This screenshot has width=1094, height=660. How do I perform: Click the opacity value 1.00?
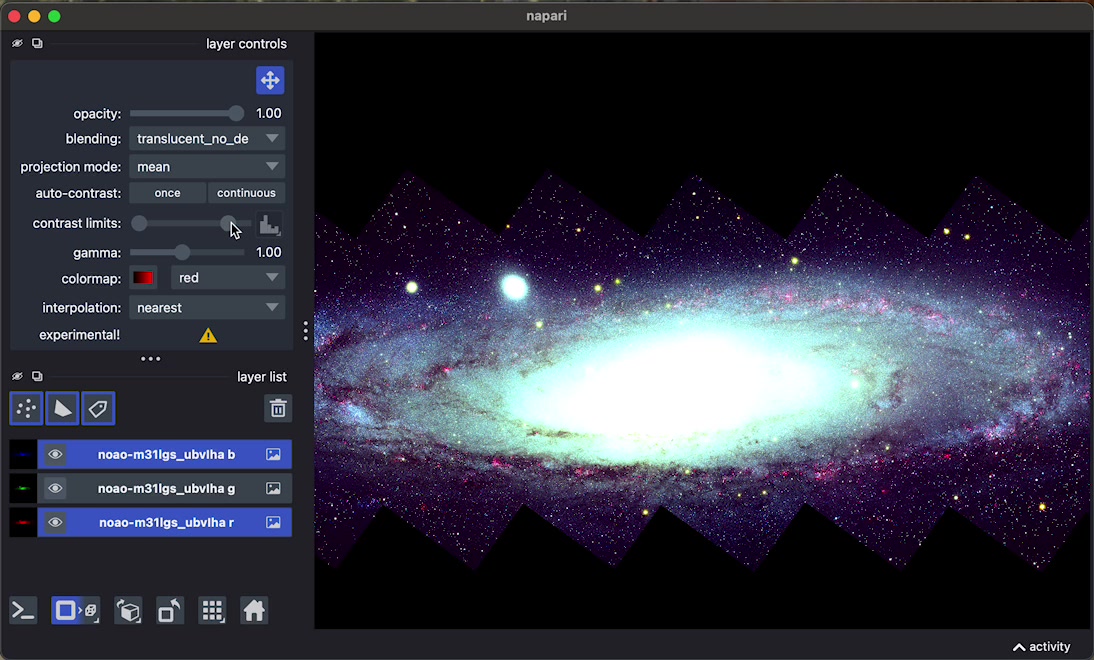coord(269,113)
